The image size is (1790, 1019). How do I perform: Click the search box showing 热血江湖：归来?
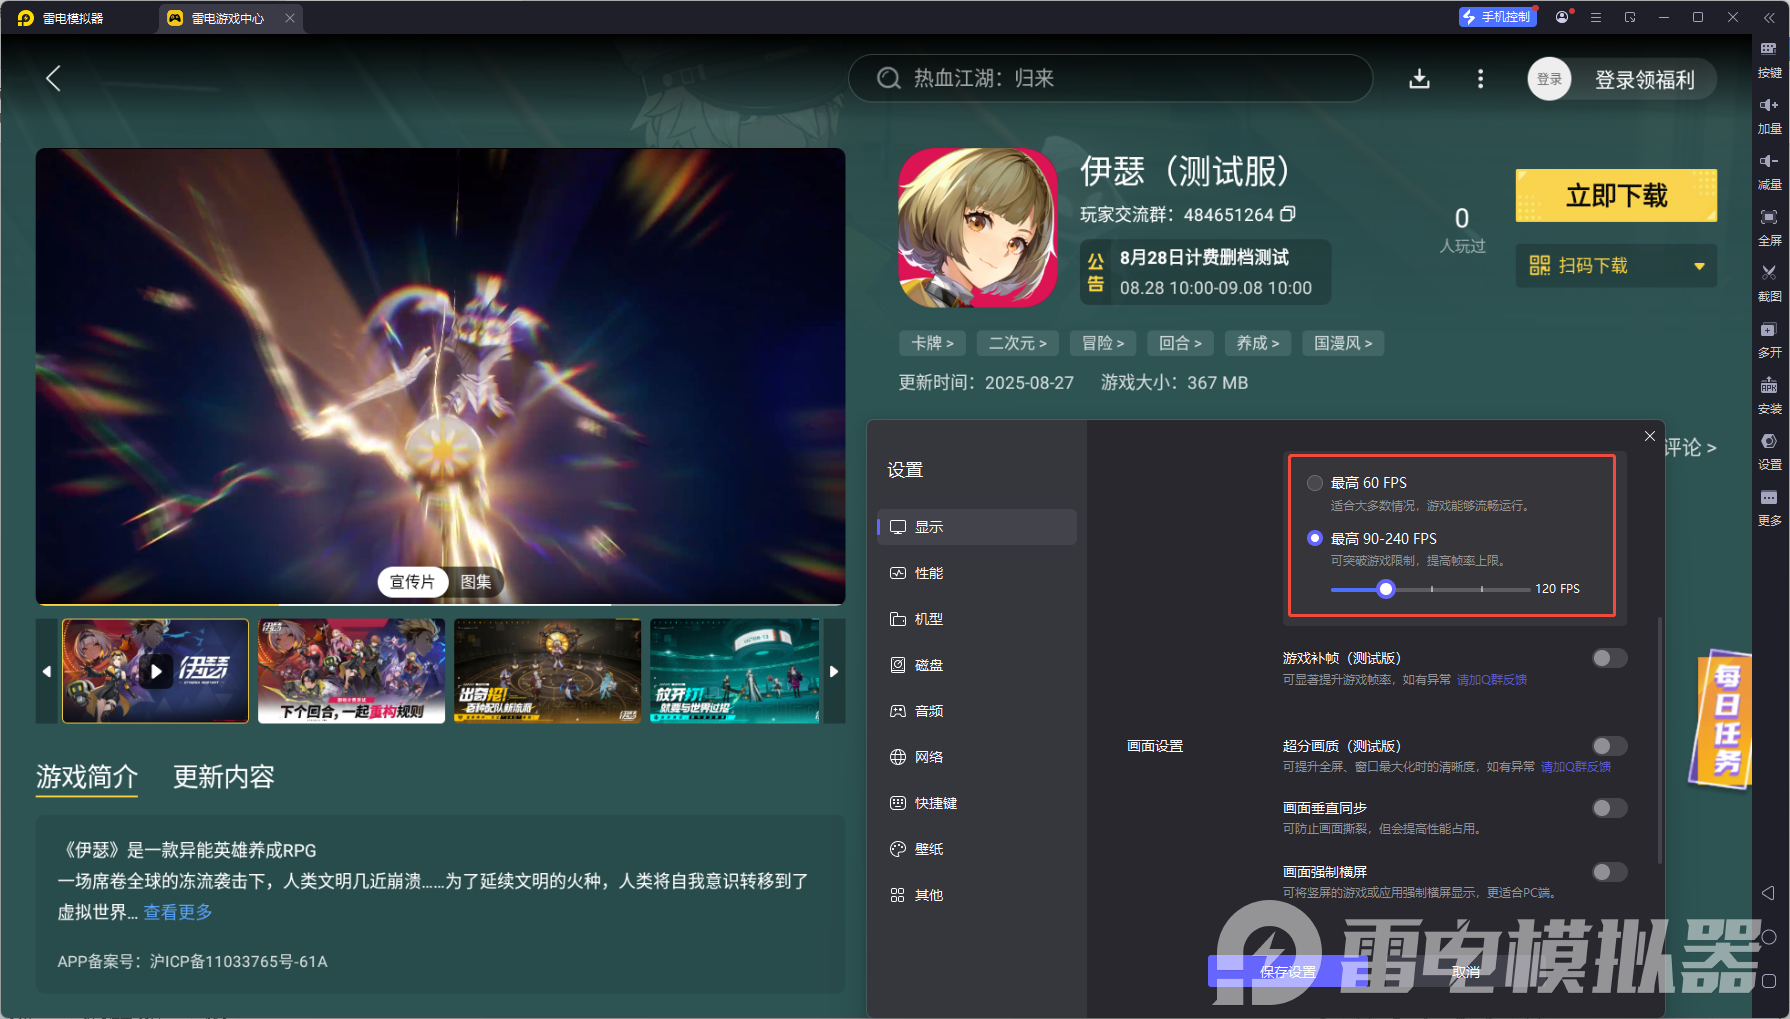pyautogui.click(x=1110, y=78)
